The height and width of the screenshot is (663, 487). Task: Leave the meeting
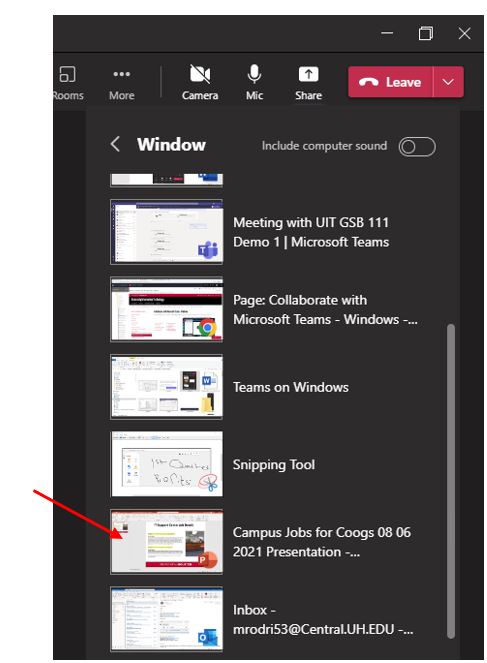390,82
